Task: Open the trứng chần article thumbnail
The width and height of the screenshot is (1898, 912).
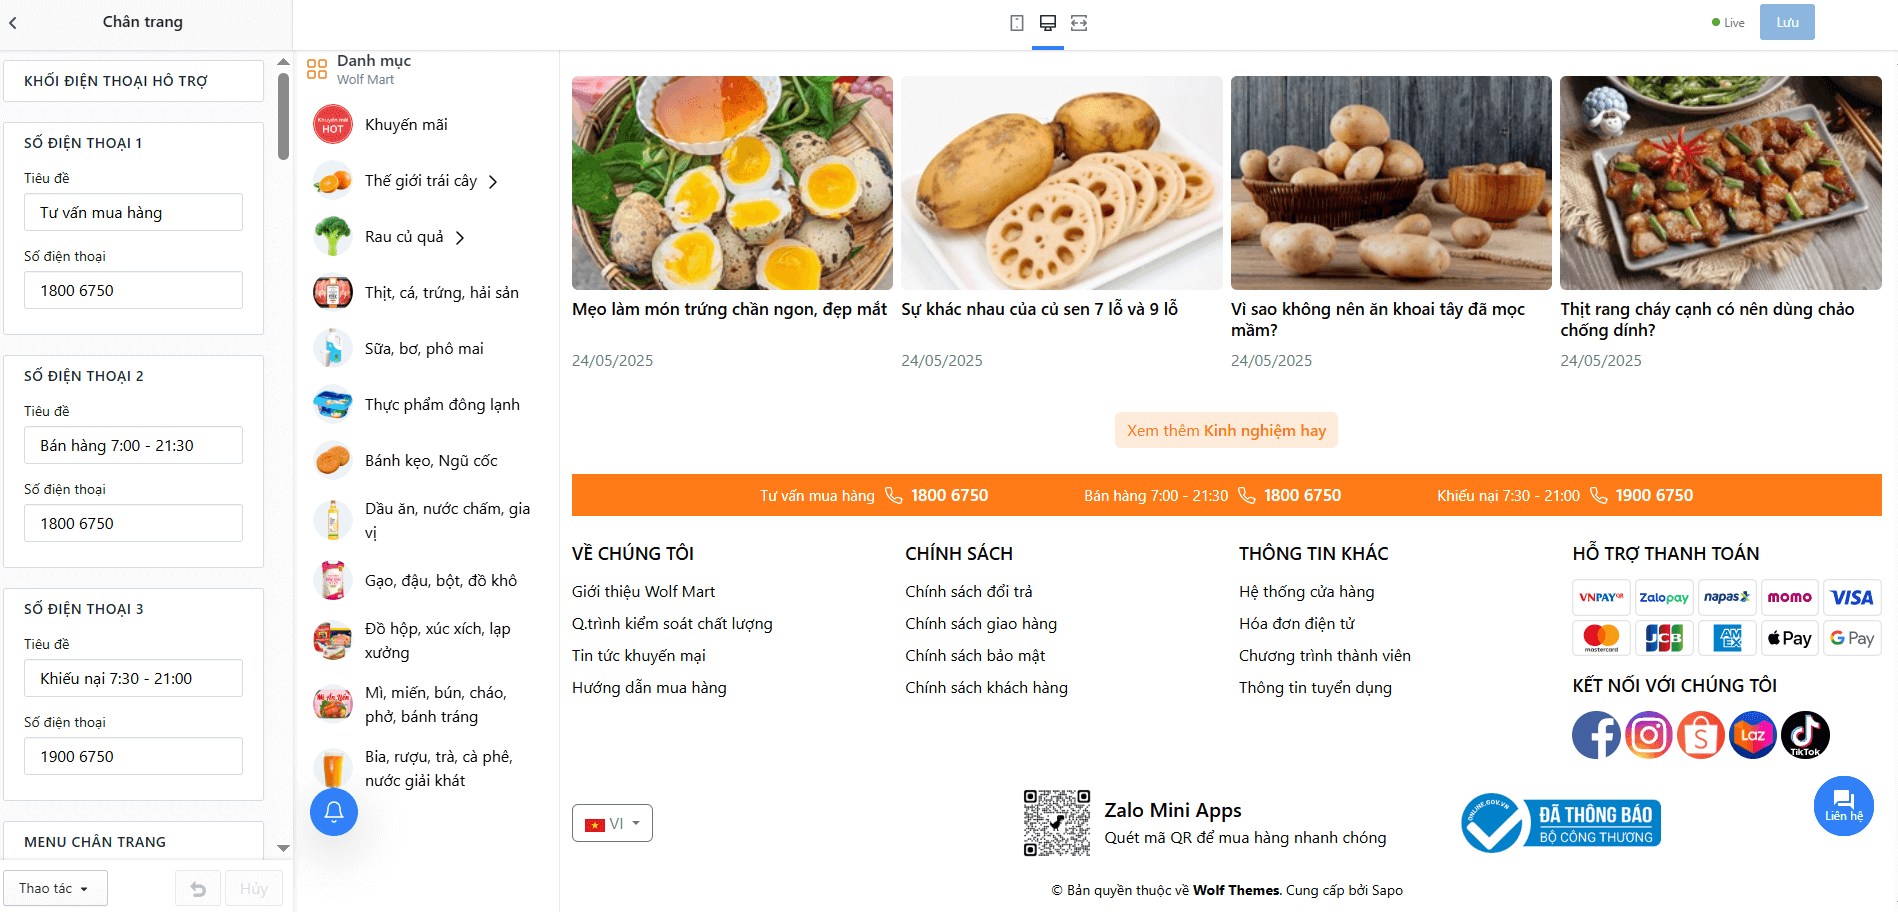Action: point(732,183)
